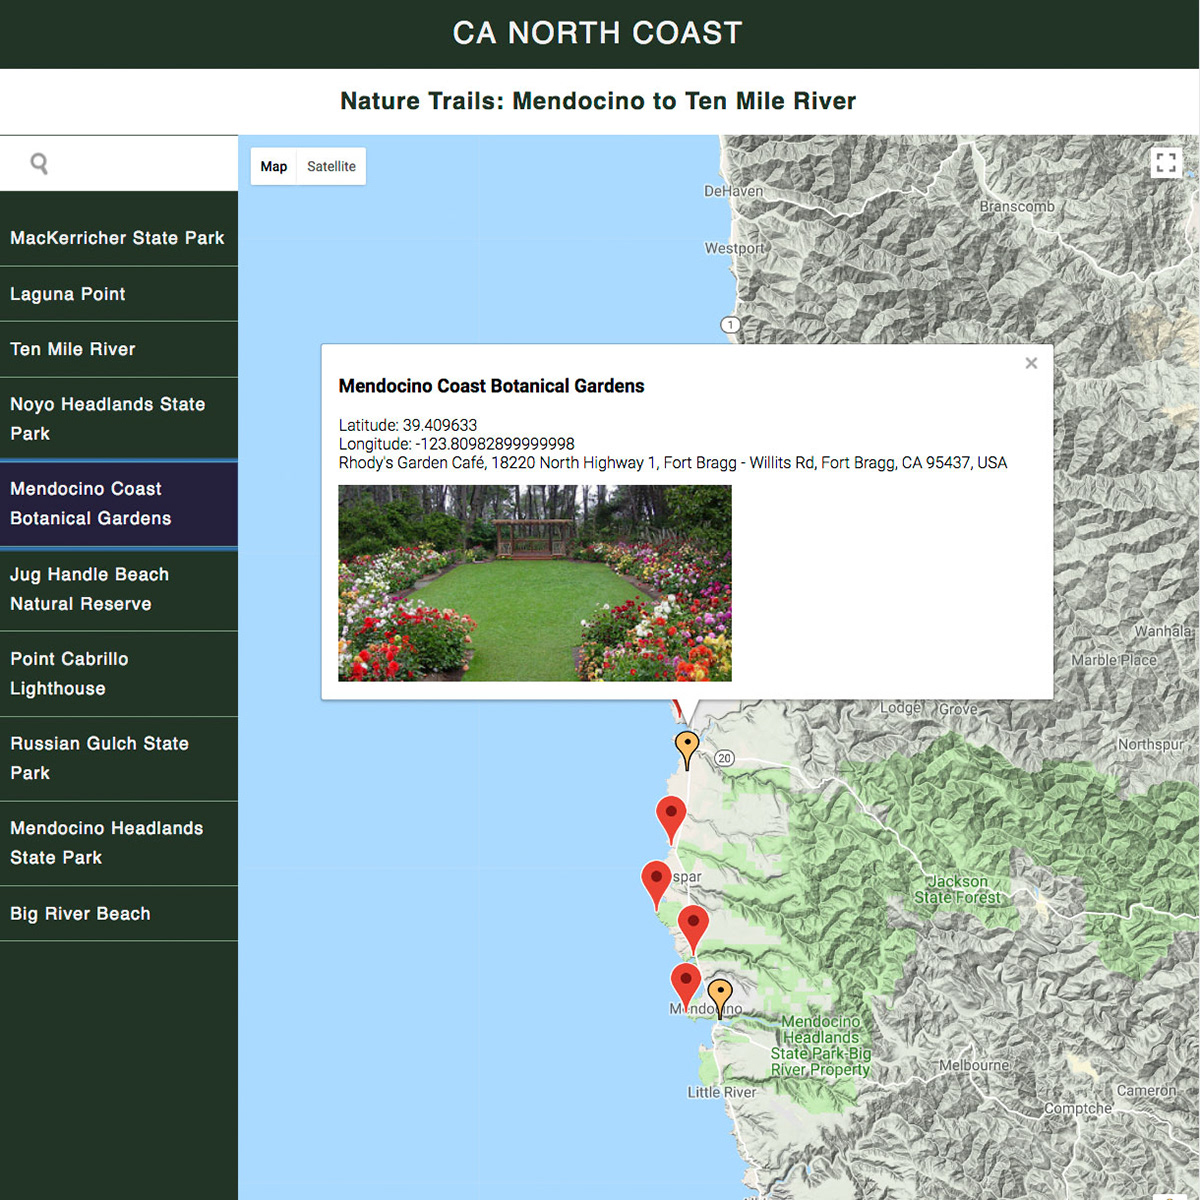Click the topmost red pin below Route 20
Viewport: 1200px width, 1200px height.
click(671, 820)
